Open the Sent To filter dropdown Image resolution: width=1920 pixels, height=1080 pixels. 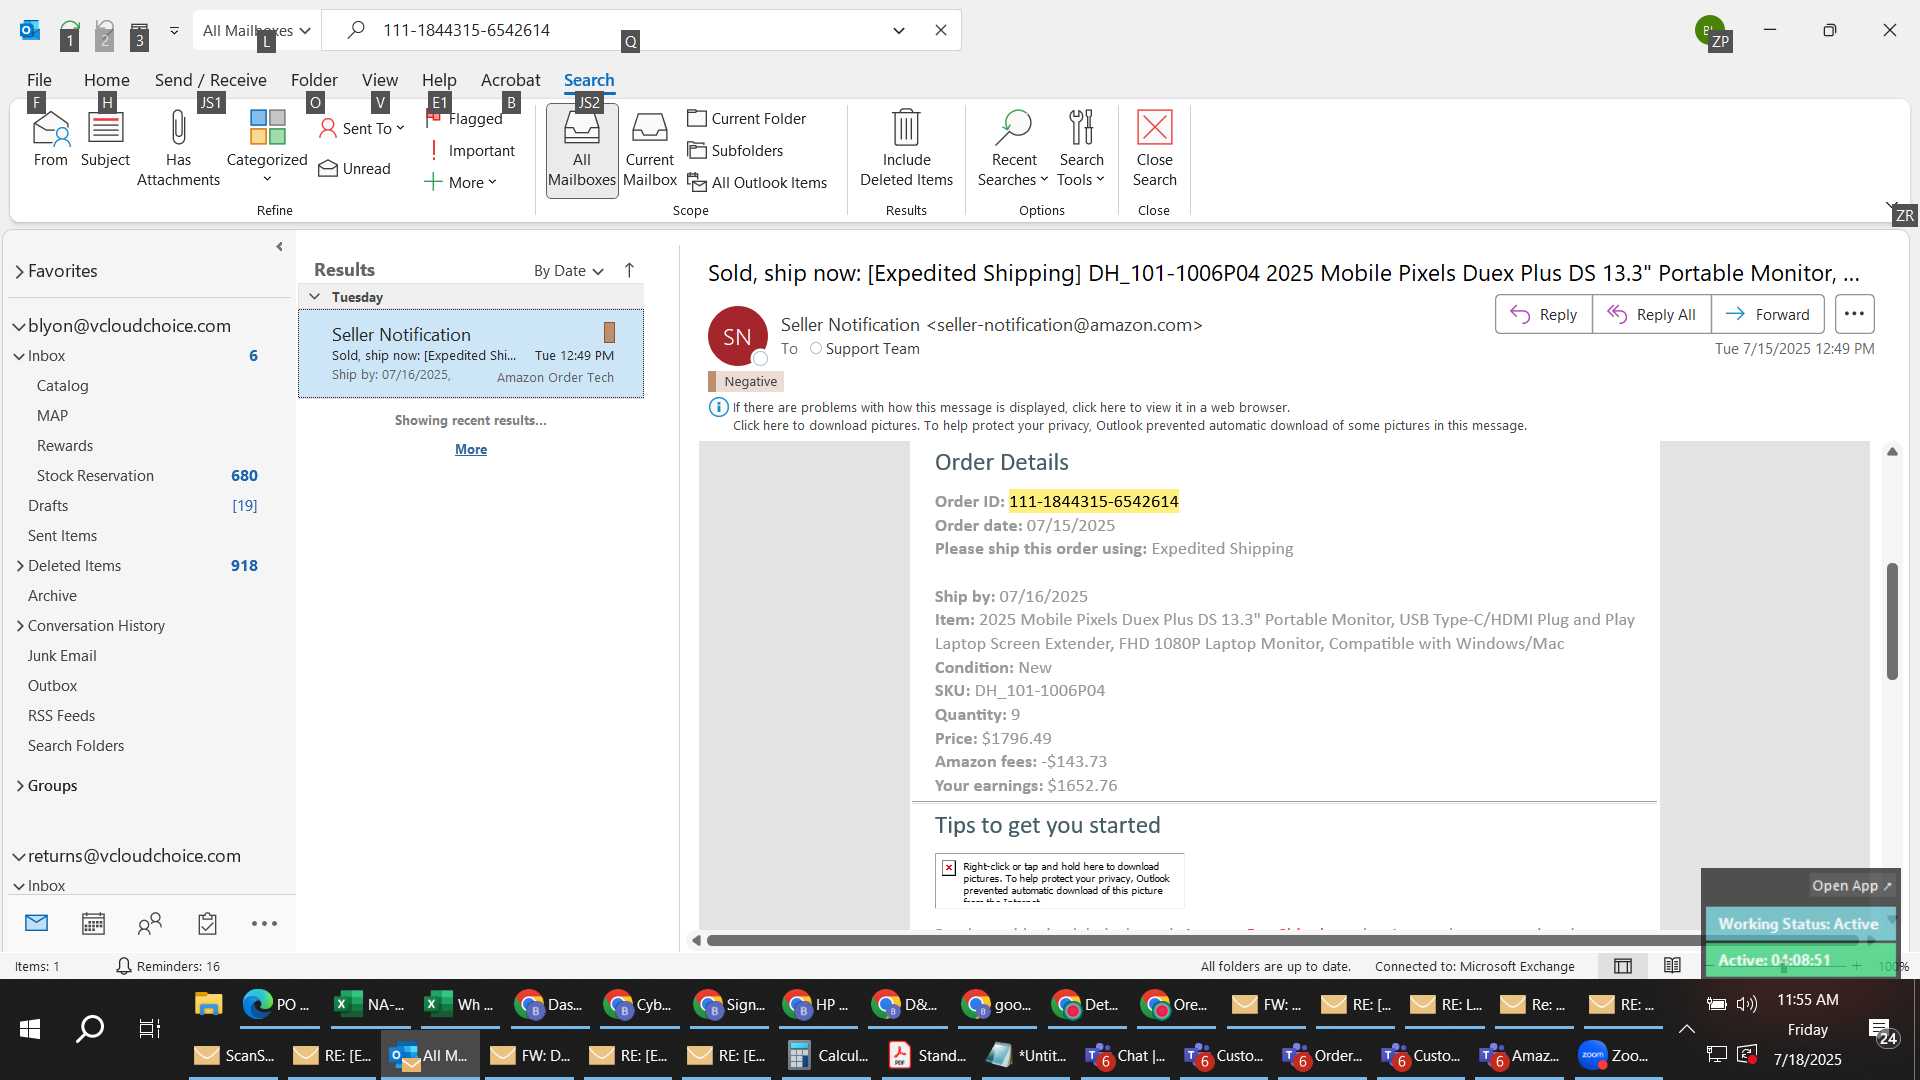[x=361, y=128]
